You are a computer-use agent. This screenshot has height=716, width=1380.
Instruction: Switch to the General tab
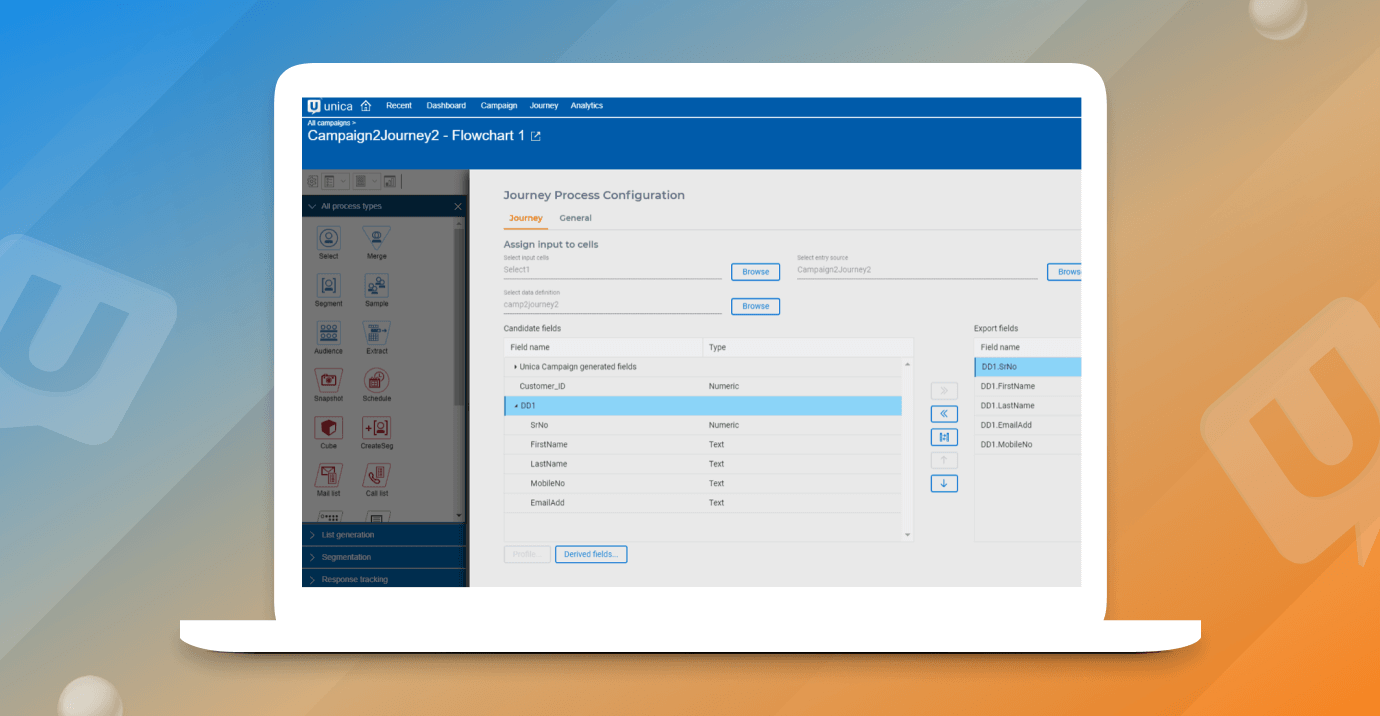[575, 218]
